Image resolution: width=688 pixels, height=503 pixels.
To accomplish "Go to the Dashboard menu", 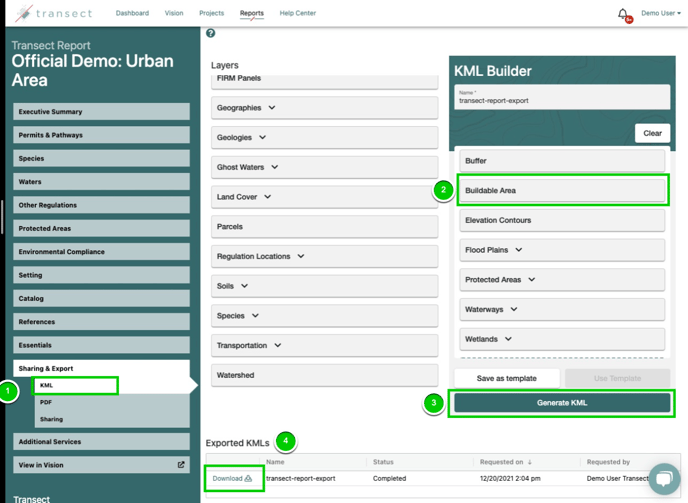I will 132,13.
